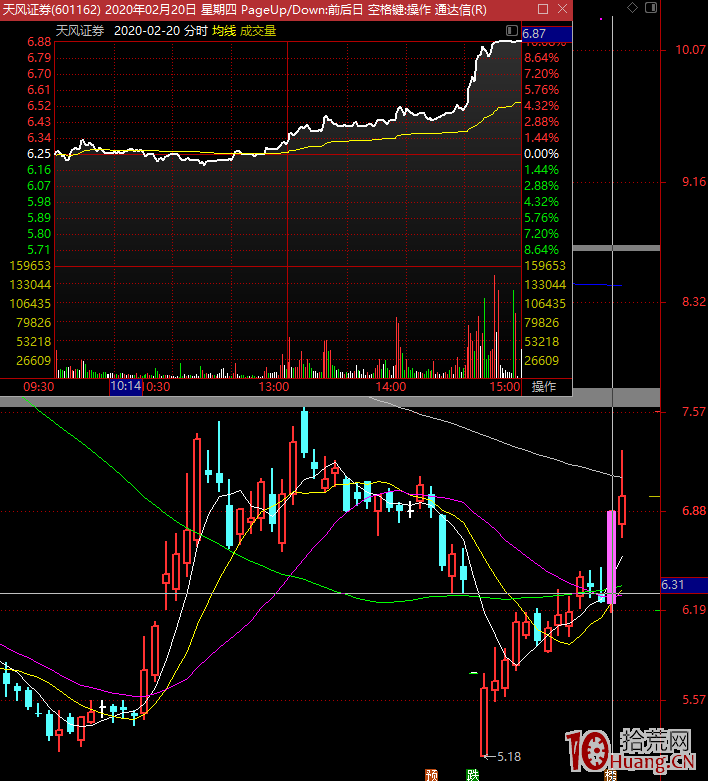Click the 14:00 time label
708x781 pixels.
click(391, 387)
